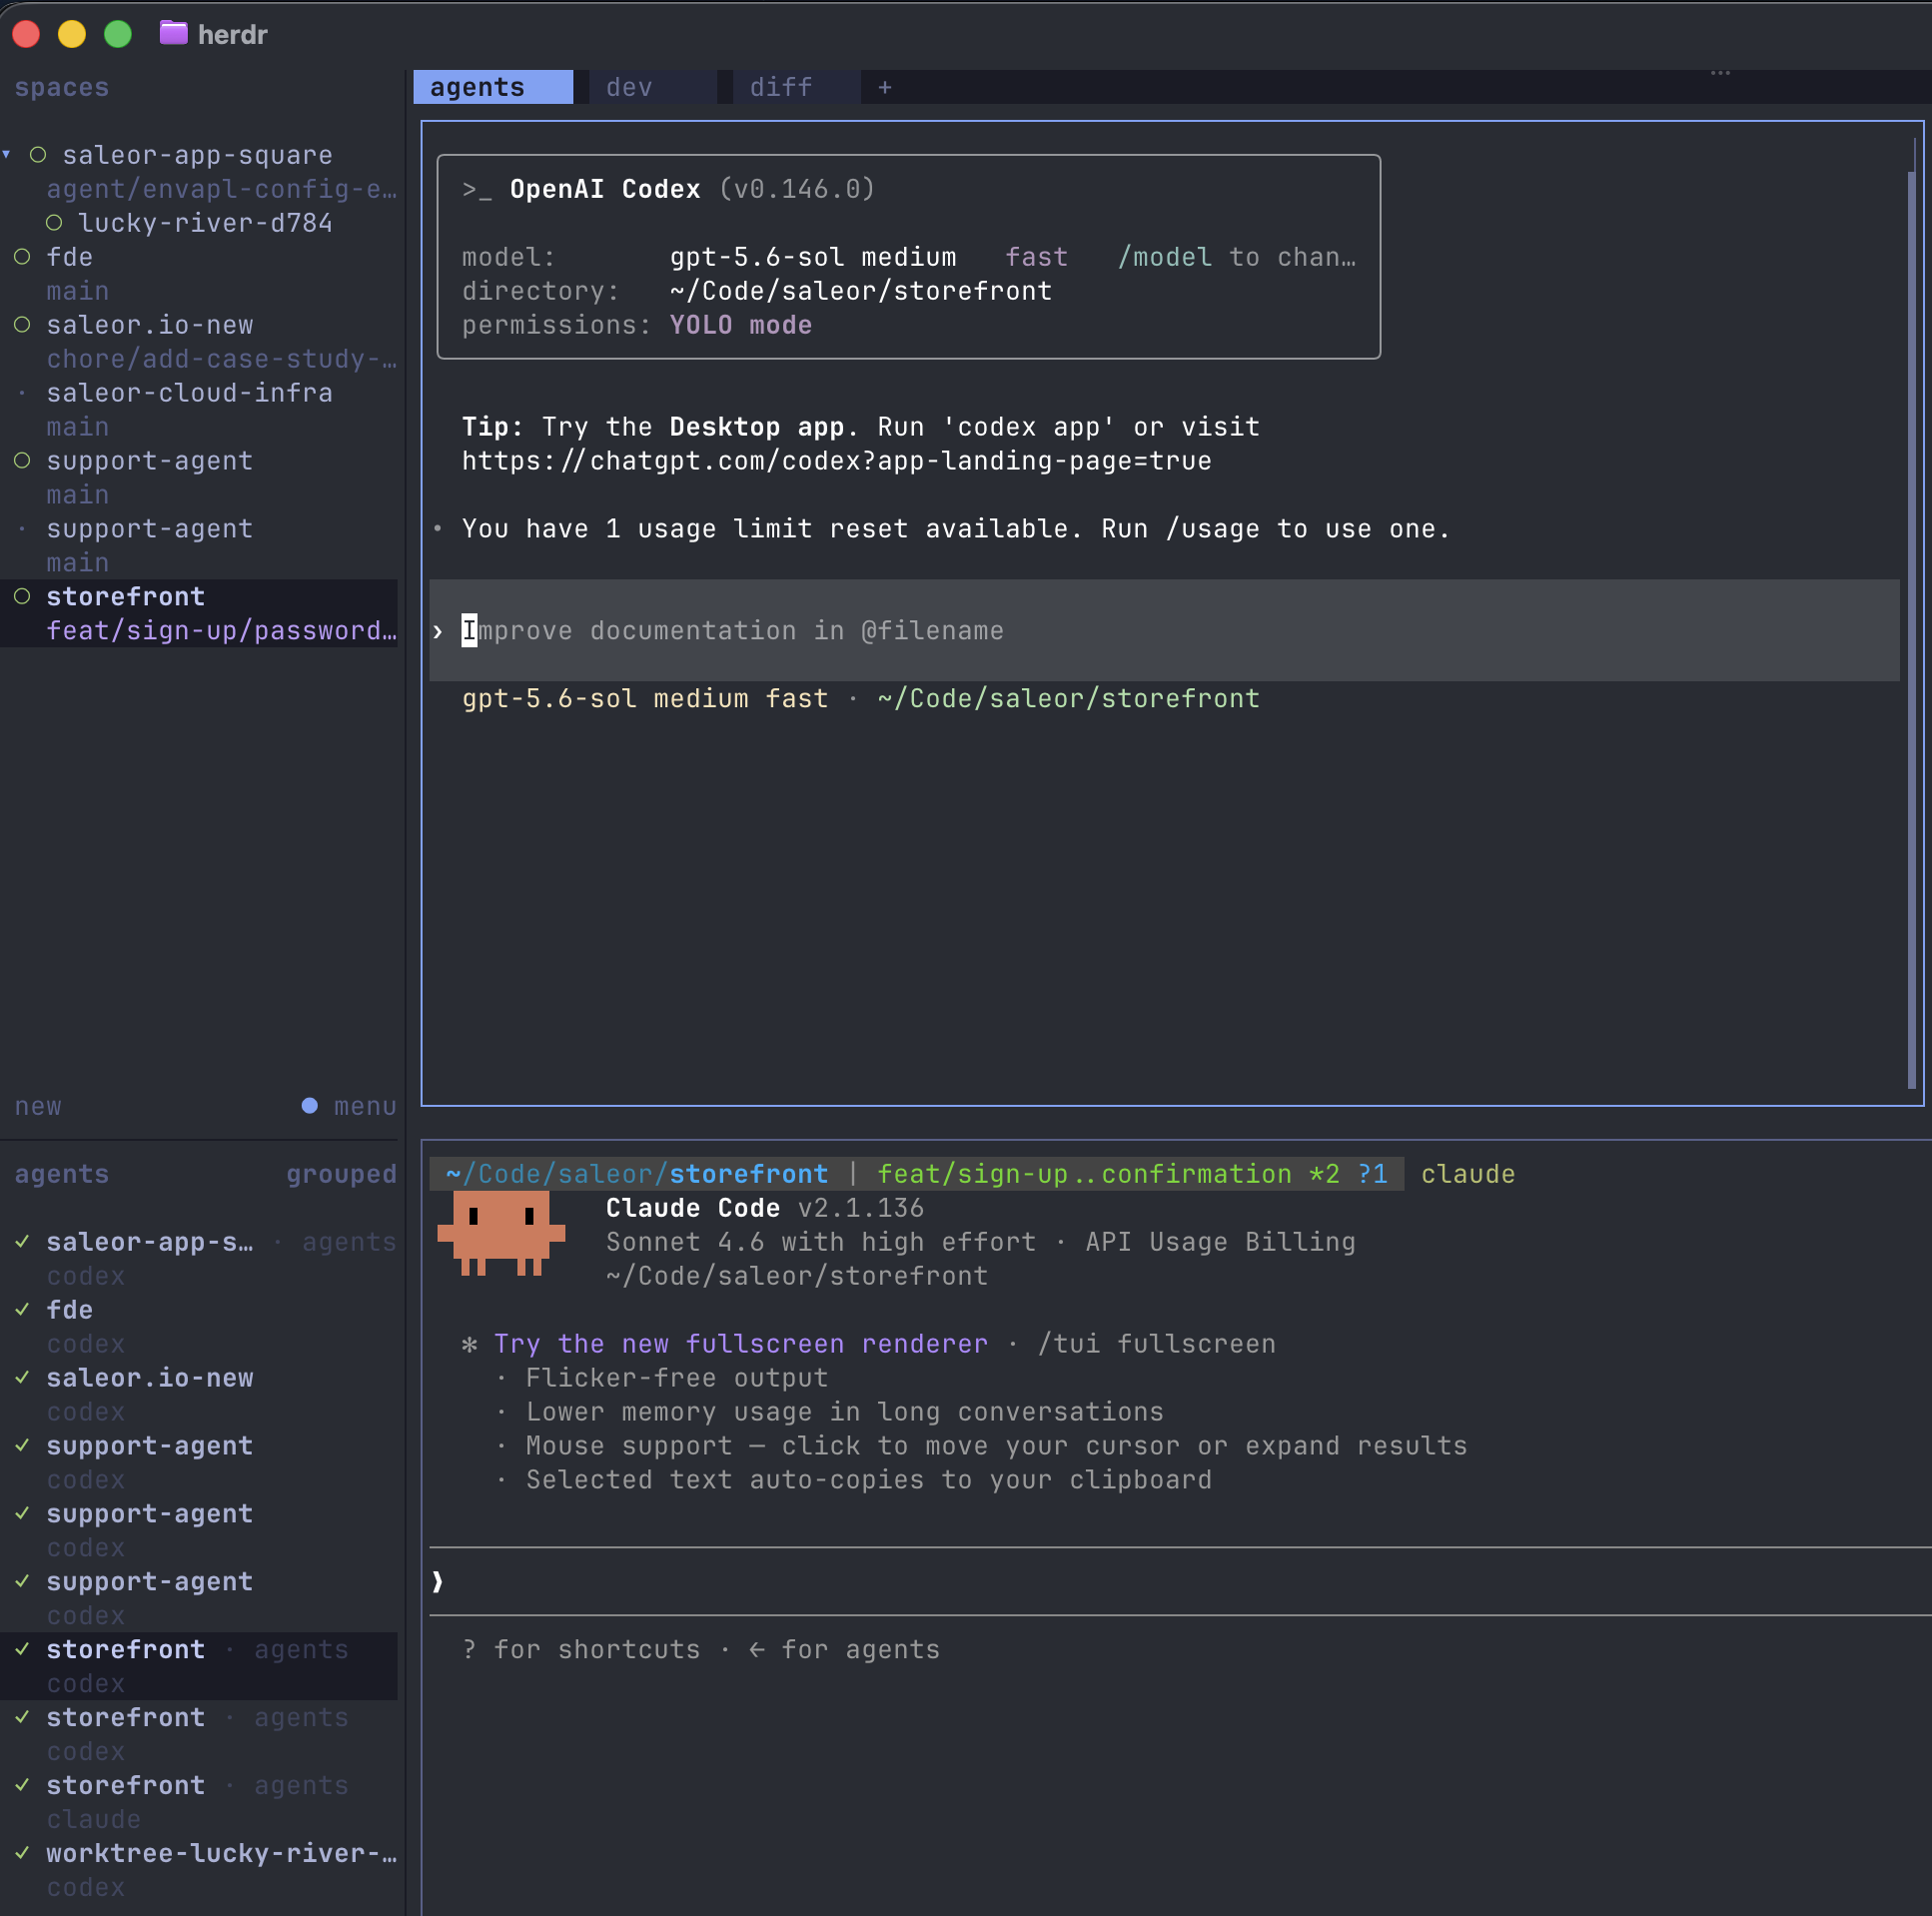Image resolution: width=1932 pixels, height=1916 pixels.
Task: Click checkmark beside saleor.io-new agent
Action: (22, 1378)
